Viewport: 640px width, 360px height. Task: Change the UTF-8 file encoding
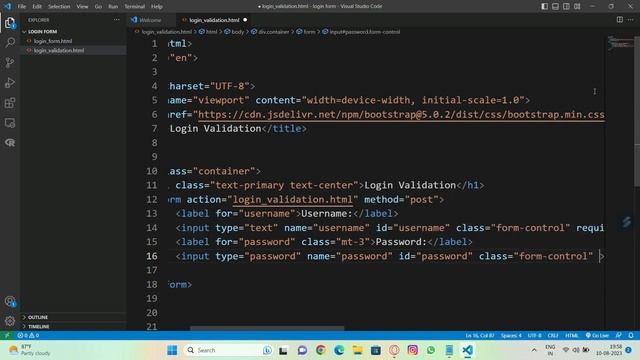(x=534, y=335)
